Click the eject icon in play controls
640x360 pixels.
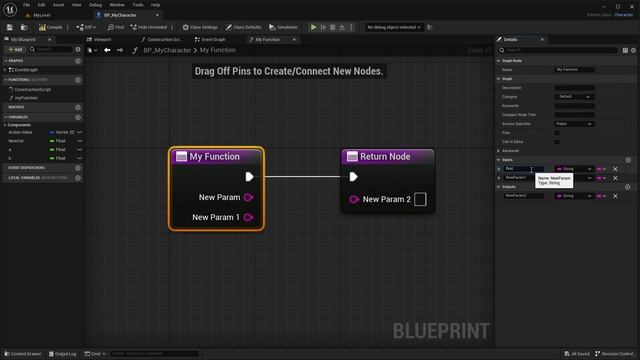click(342, 27)
